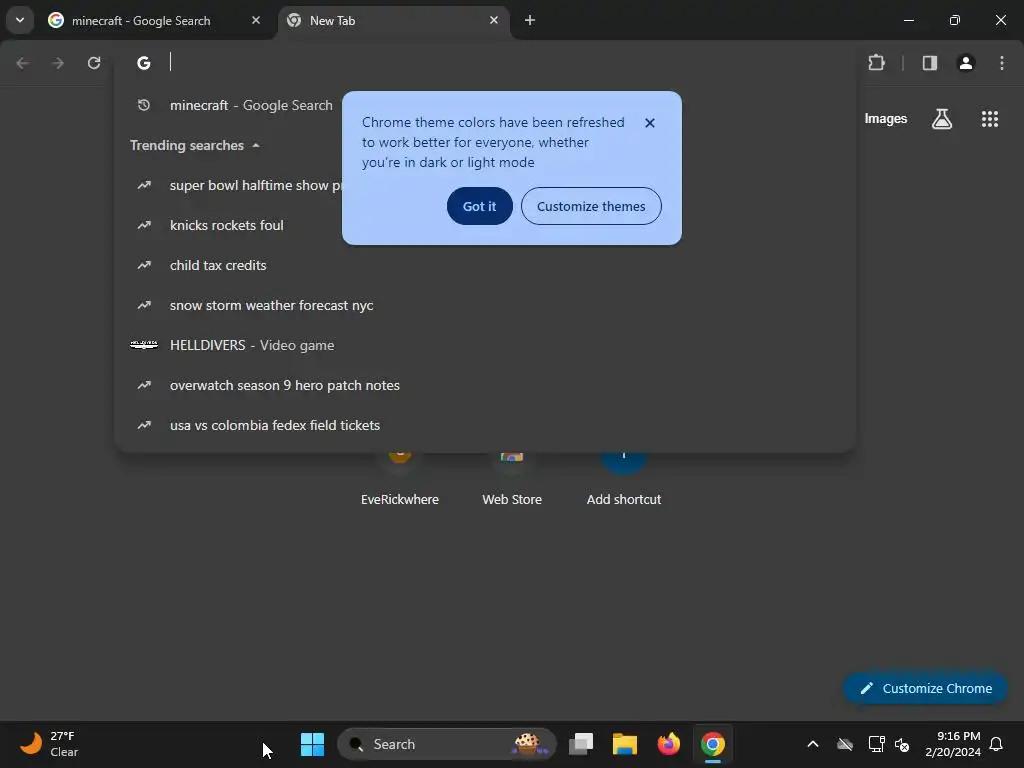Click Add shortcut
1024x768 pixels.
tap(624, 480)
